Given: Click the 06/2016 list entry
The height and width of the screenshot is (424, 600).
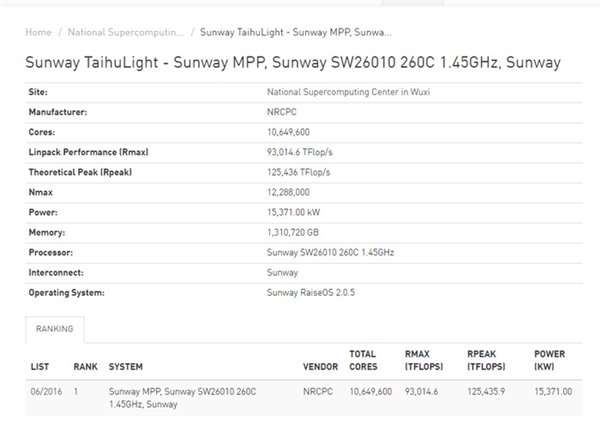Looking at the screenshot, I should tap(46, 391).
